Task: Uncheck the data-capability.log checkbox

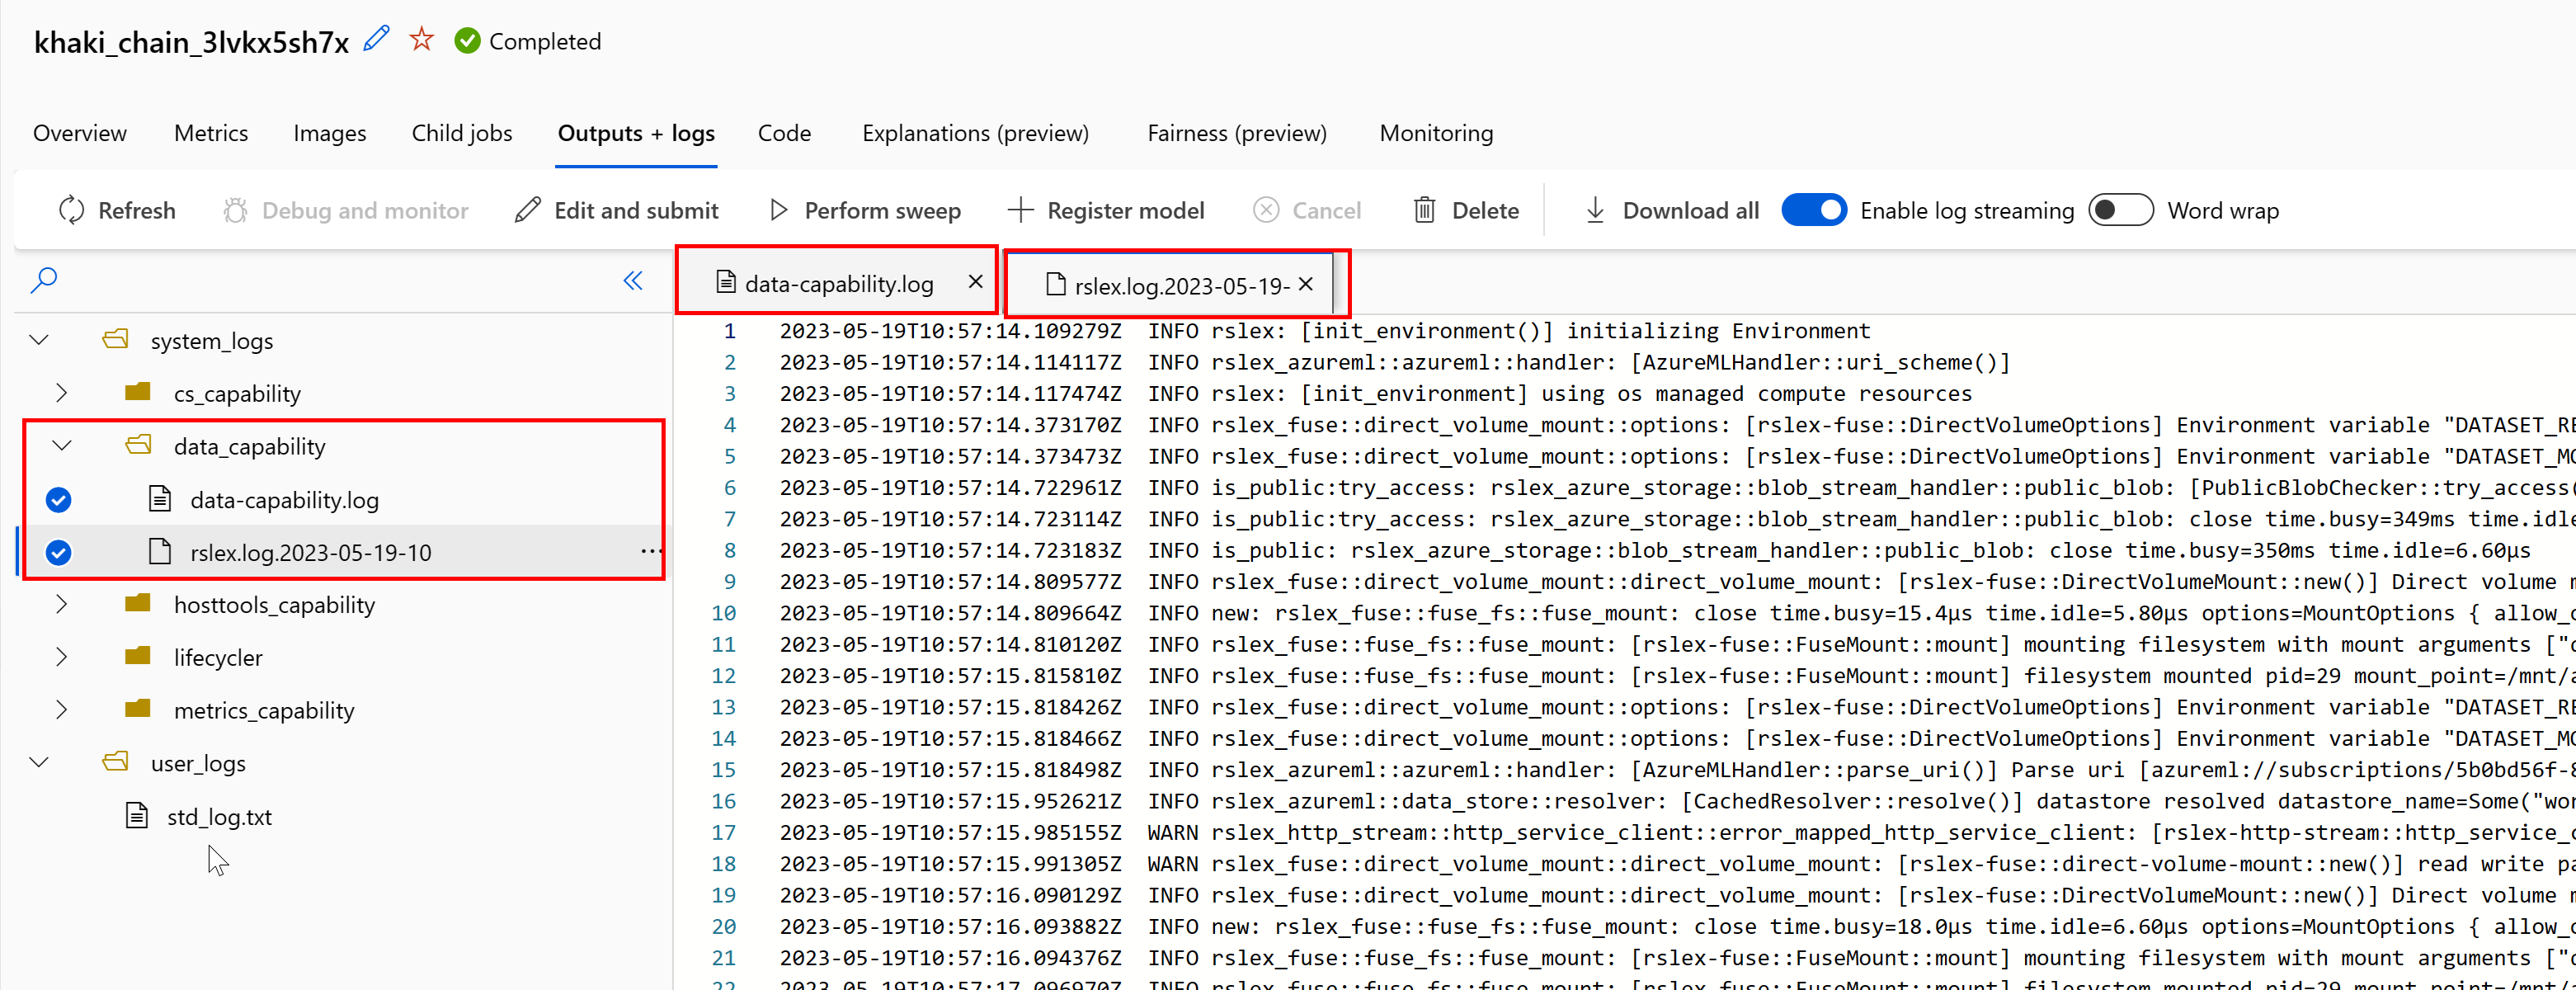Action: tap(59, 499)
